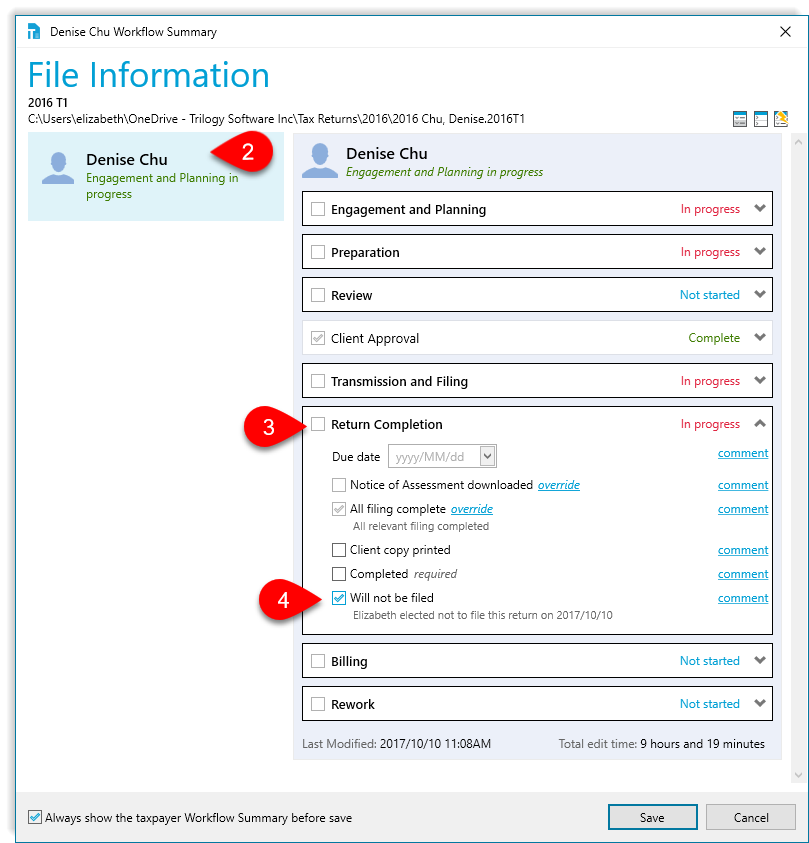Expand the Preparation section
Image resolution: width=809 pixels, height=843 pixels.
[760, 251]
